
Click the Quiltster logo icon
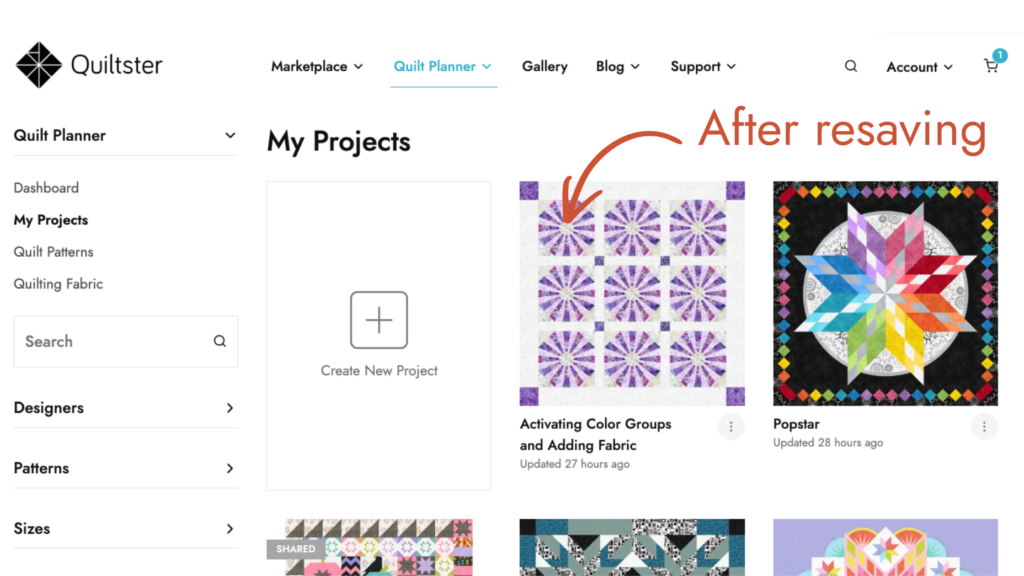(39, 66)
